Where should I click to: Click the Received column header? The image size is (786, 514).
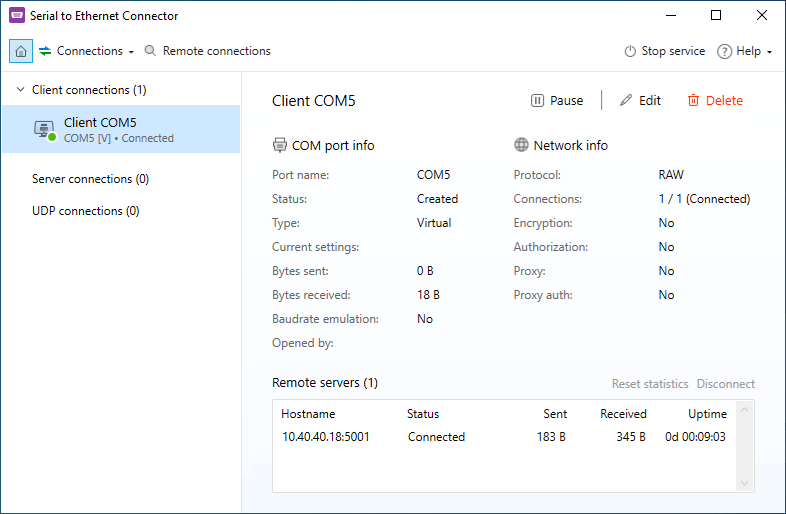623,414
